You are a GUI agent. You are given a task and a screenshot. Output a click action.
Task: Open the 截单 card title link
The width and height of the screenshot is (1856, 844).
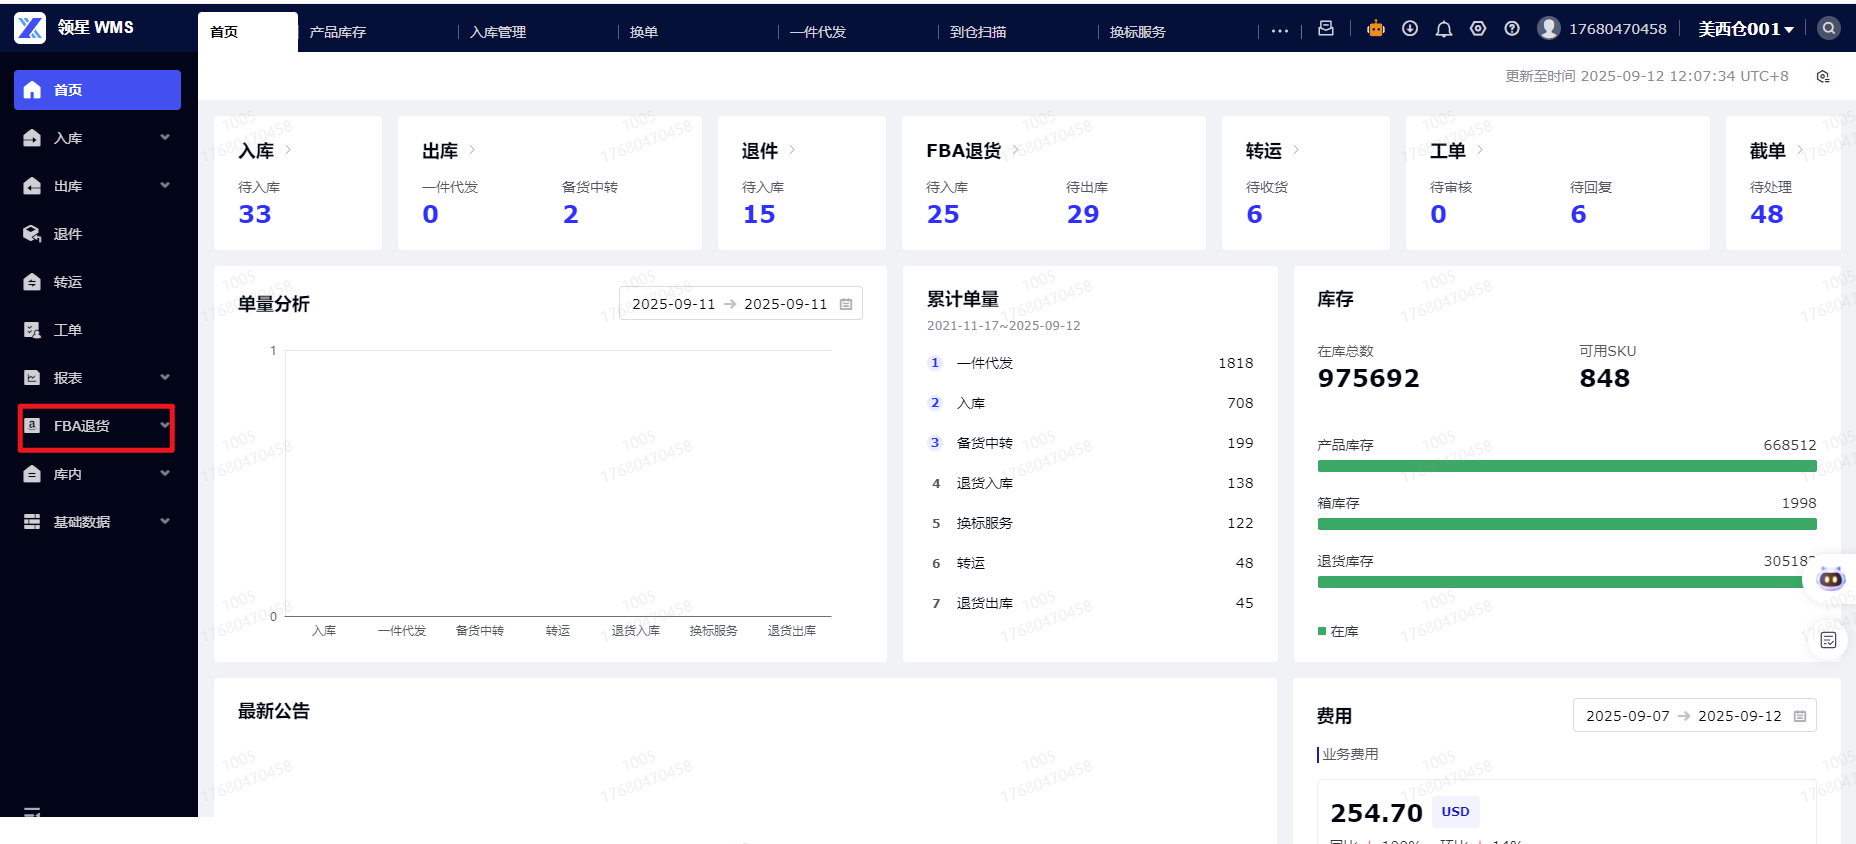(x=1768, y=151)
